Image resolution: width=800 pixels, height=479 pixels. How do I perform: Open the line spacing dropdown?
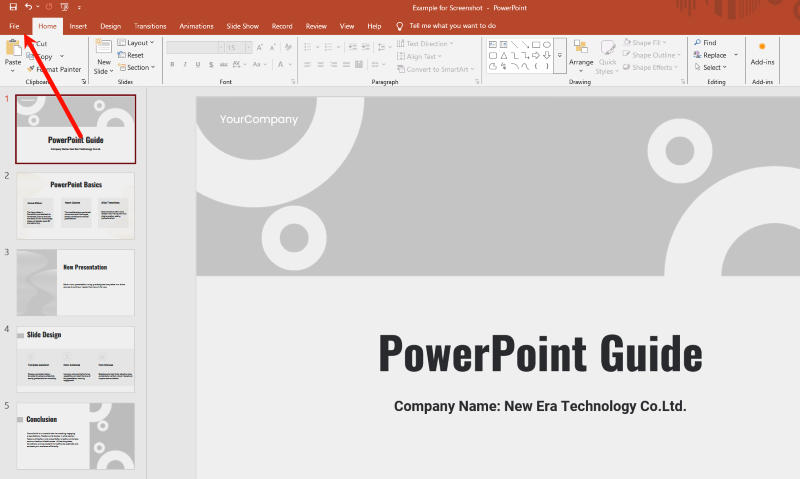384,47
